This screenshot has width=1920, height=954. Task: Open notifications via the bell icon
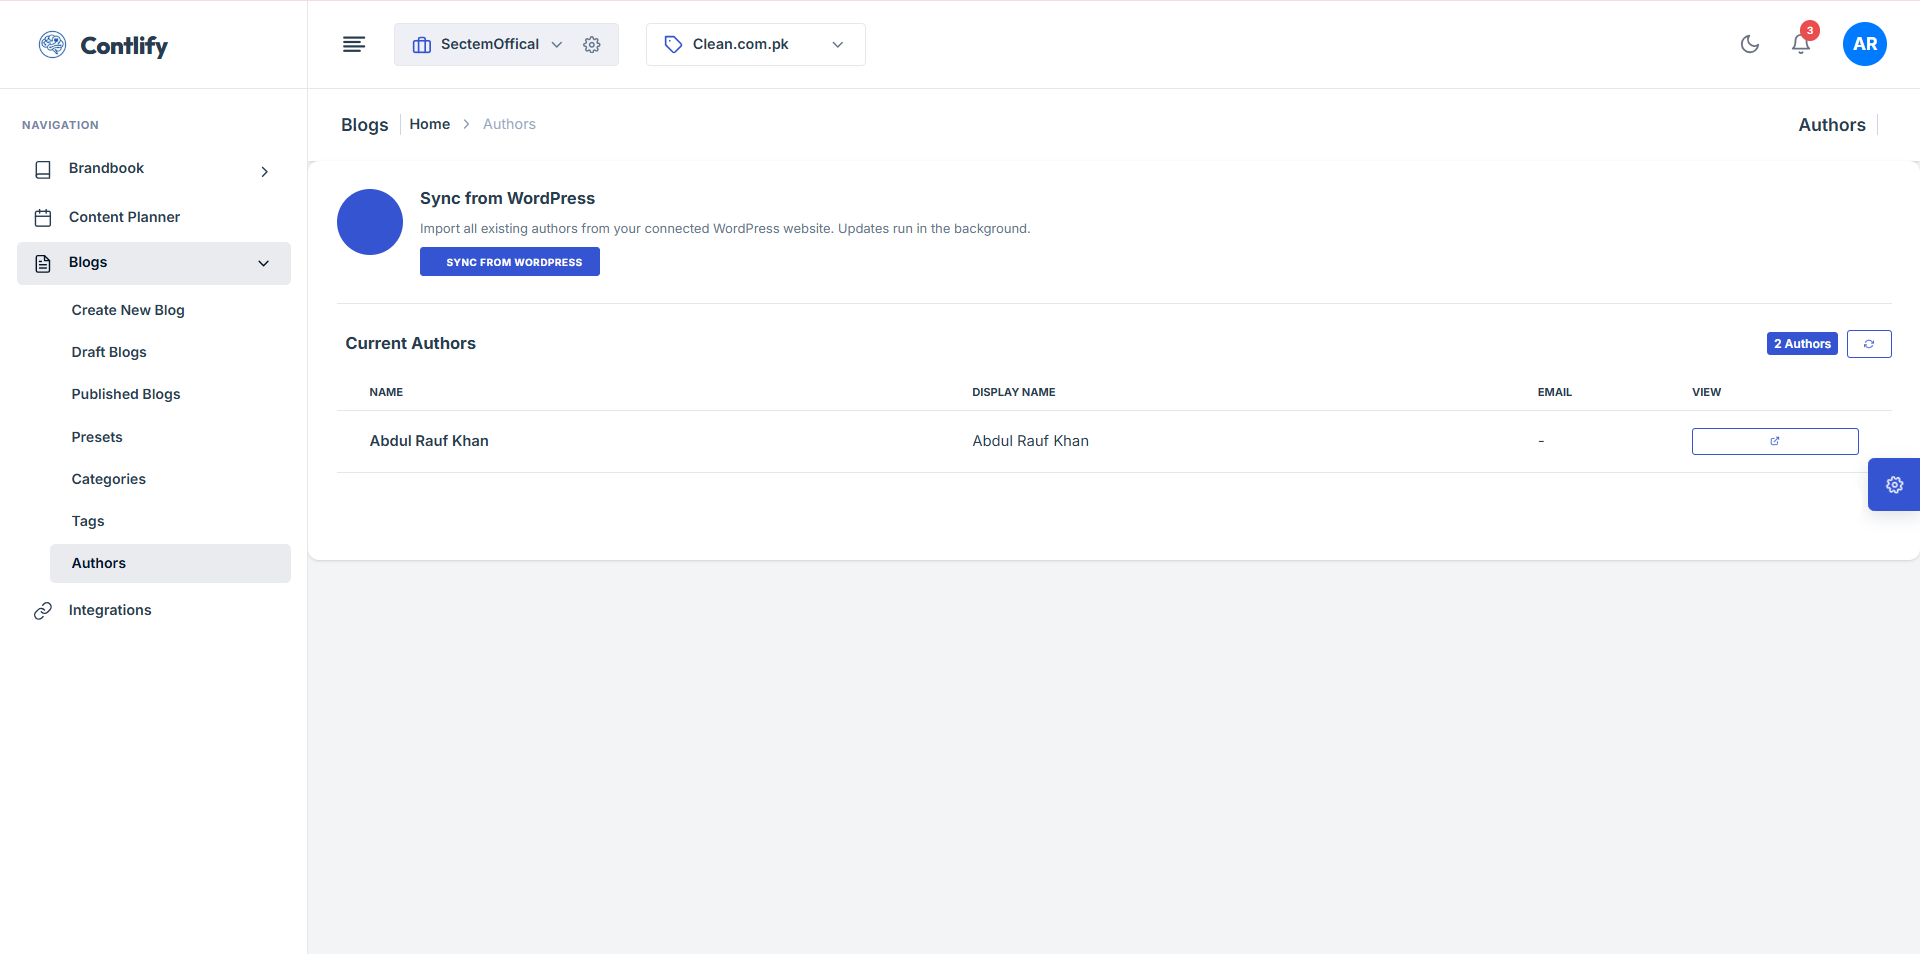1800,44
